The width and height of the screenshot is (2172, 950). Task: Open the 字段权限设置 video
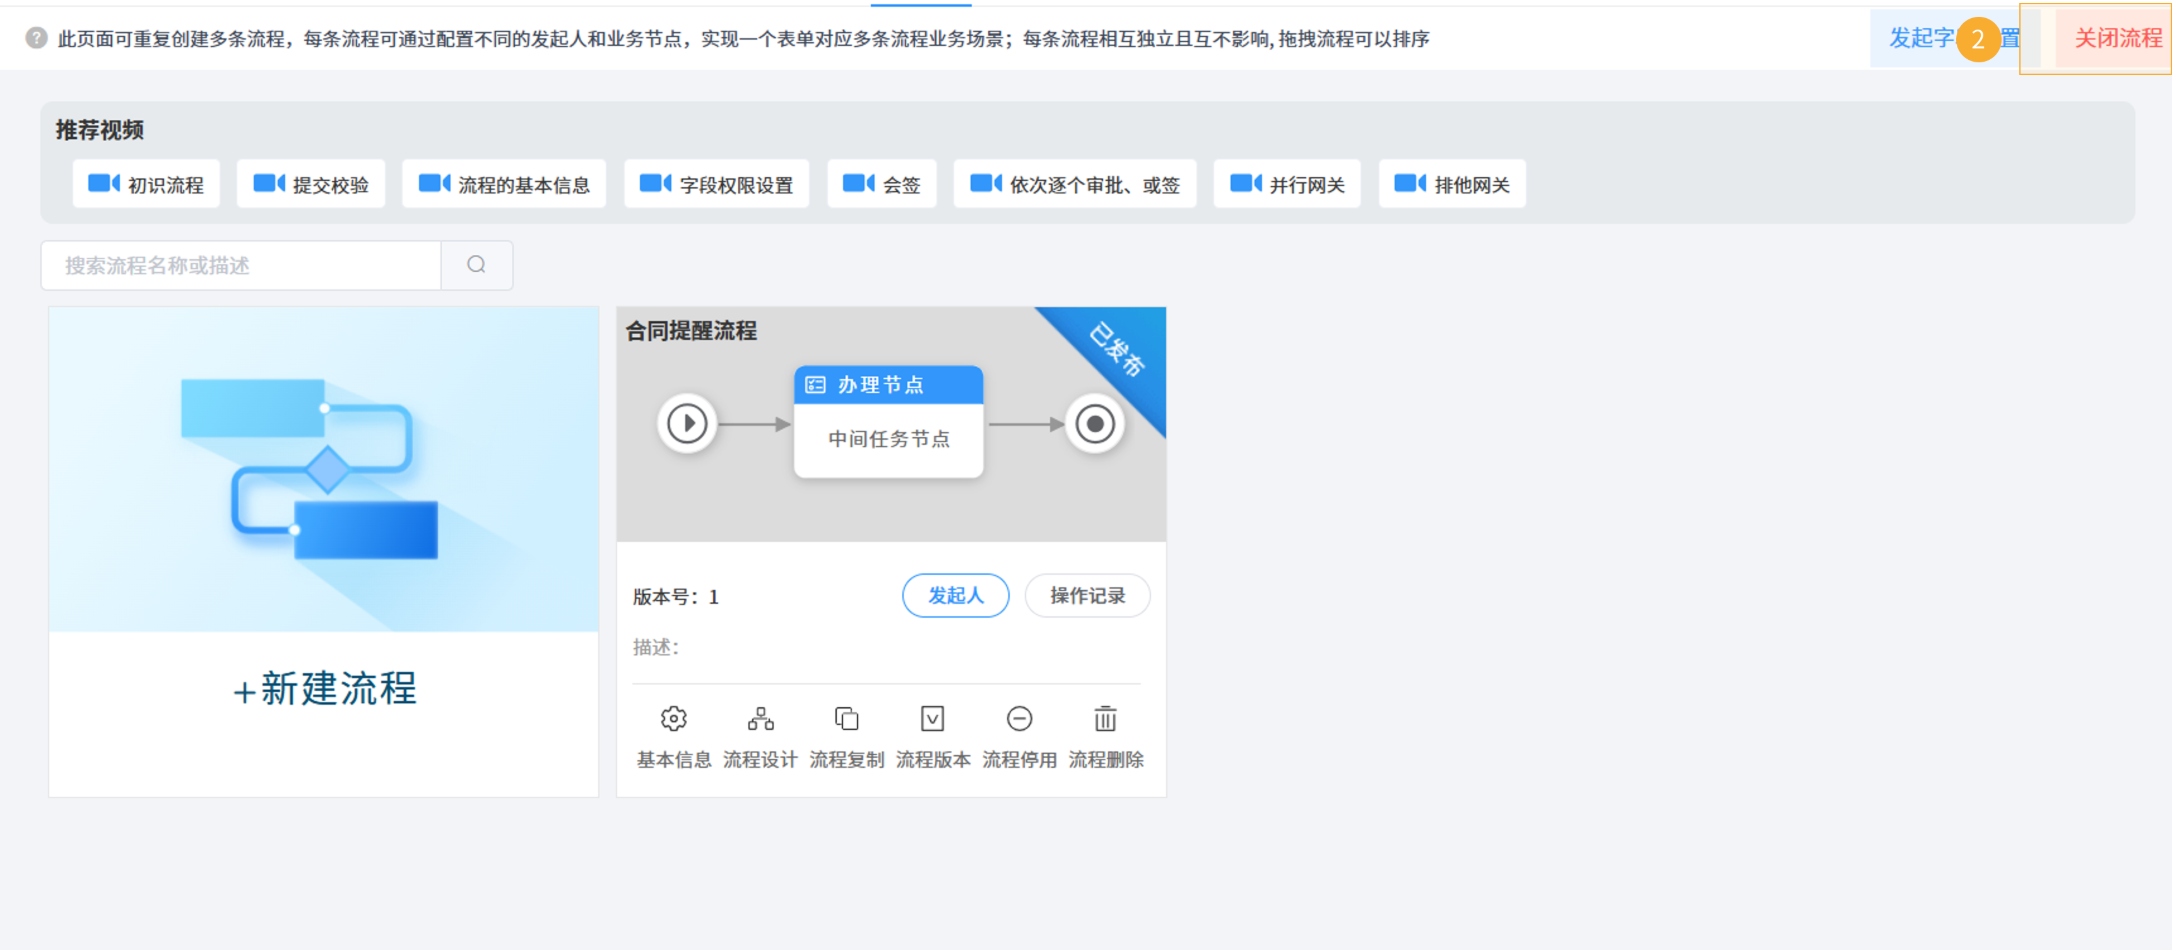[x=716, y=184]
